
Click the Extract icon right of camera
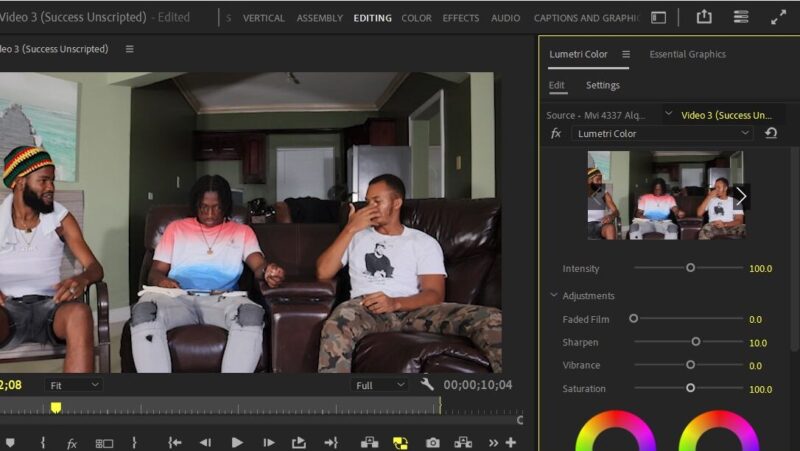tap(463, 442)
